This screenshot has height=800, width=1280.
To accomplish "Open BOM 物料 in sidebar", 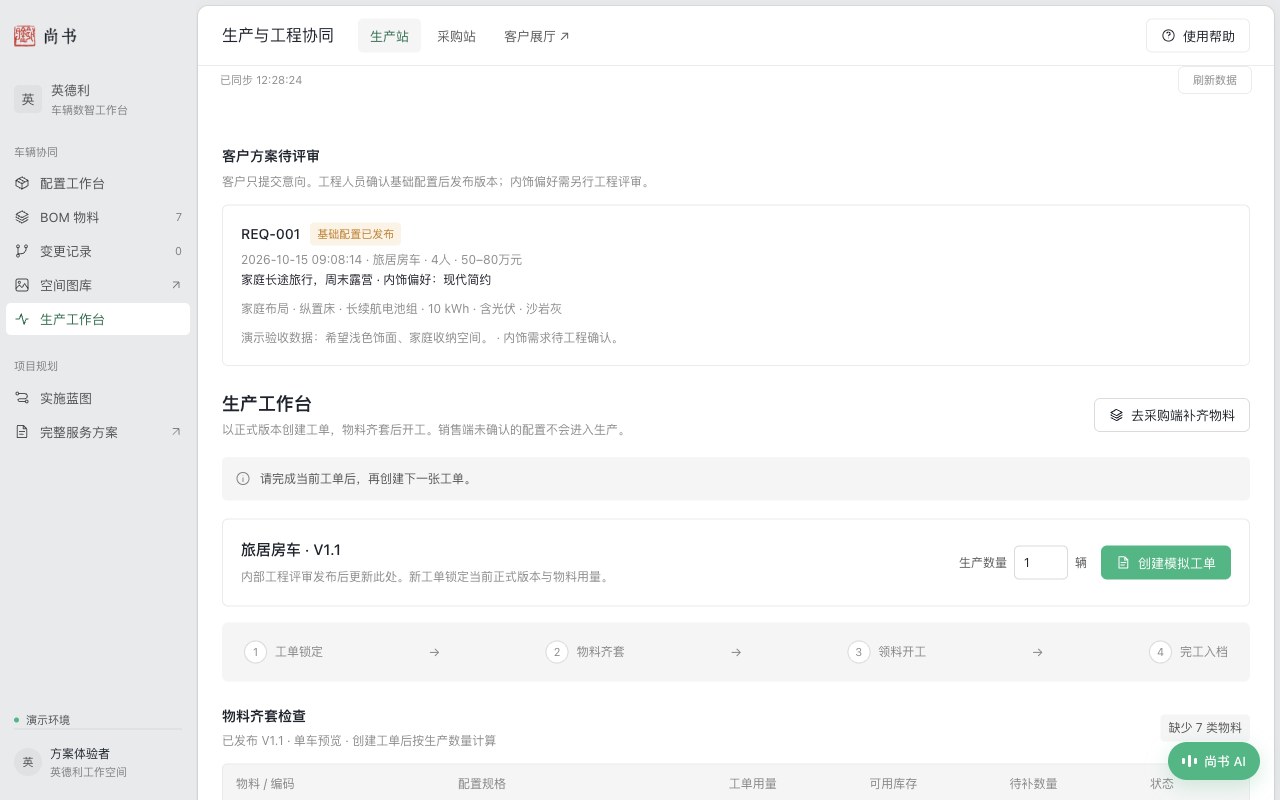I will click(98, 217).
